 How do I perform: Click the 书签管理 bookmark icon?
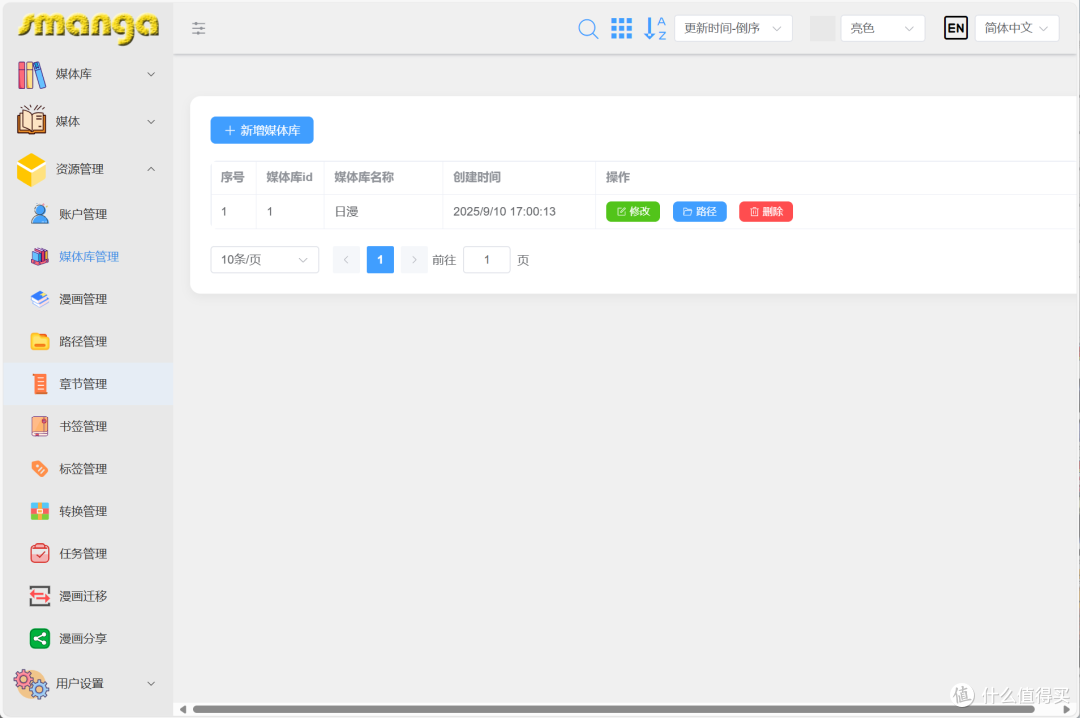pos(40,426)
